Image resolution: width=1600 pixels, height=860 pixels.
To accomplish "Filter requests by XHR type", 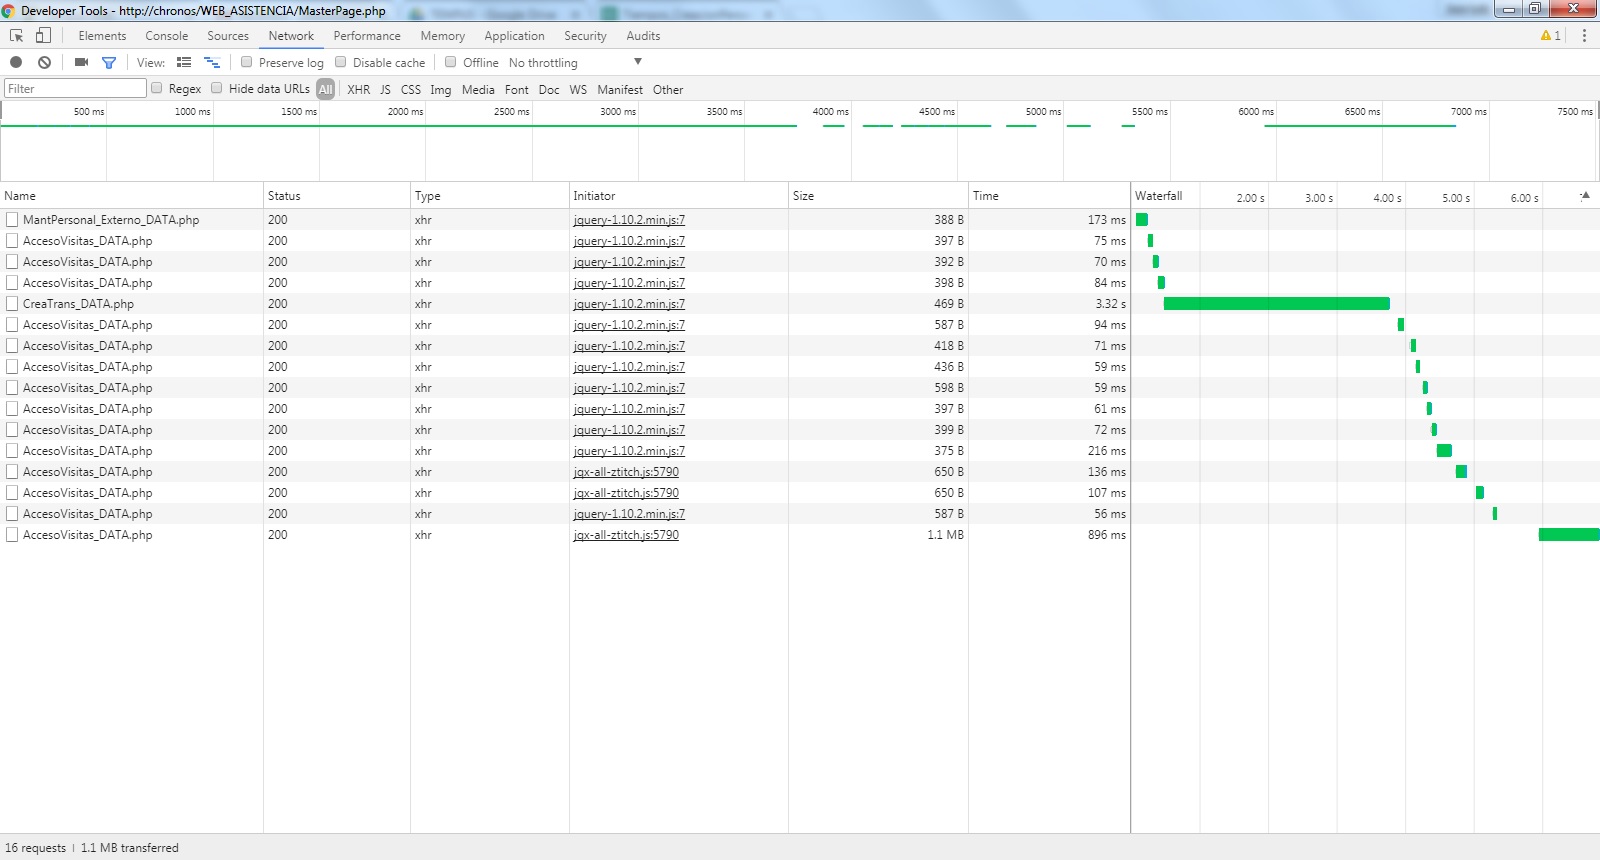I will [x=358, y=89].
